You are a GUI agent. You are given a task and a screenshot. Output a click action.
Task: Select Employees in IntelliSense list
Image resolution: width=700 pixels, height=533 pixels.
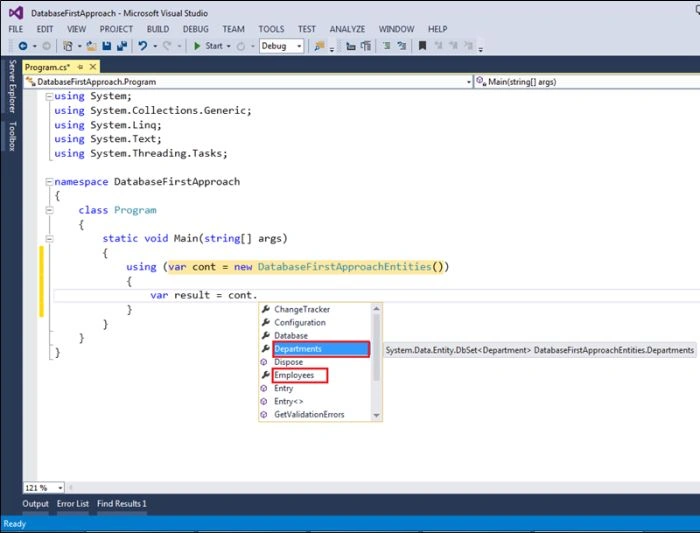(x=294, y=375)
